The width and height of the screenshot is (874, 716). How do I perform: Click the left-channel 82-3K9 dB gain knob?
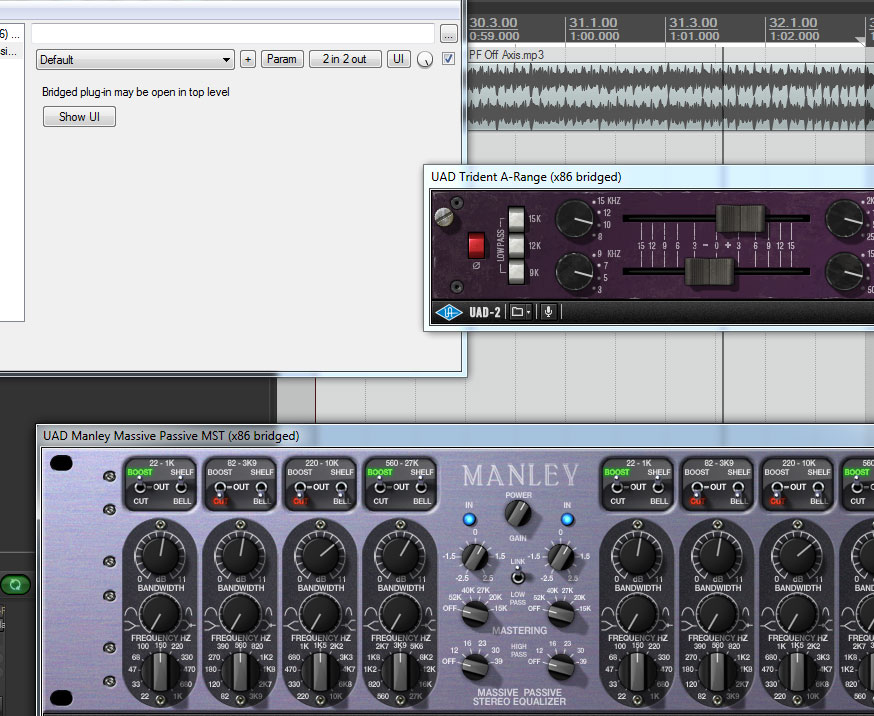click(x=240, y=554)
